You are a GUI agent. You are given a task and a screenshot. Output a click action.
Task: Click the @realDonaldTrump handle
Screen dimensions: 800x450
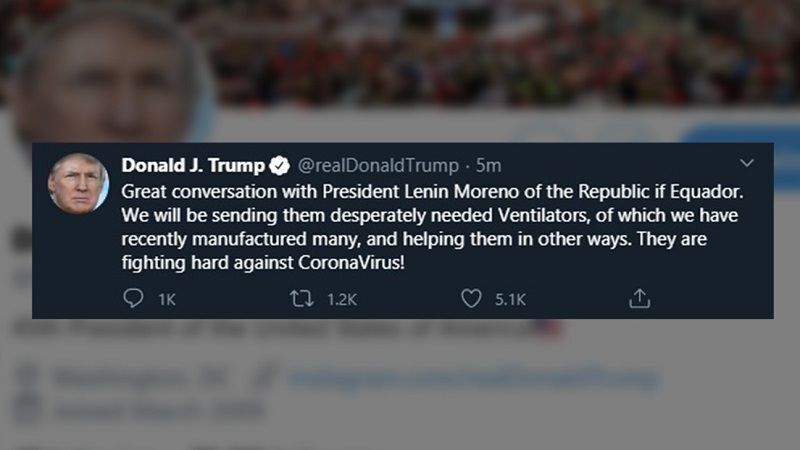(x=378, y=165)
